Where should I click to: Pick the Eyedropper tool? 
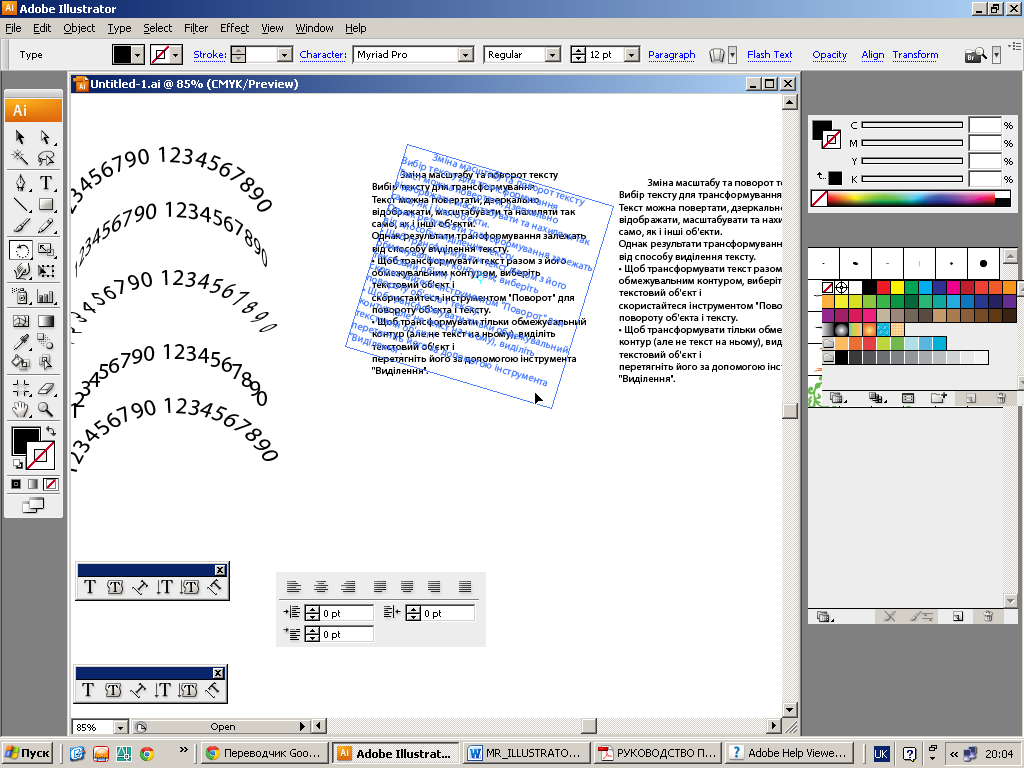[x=20, y=342]
